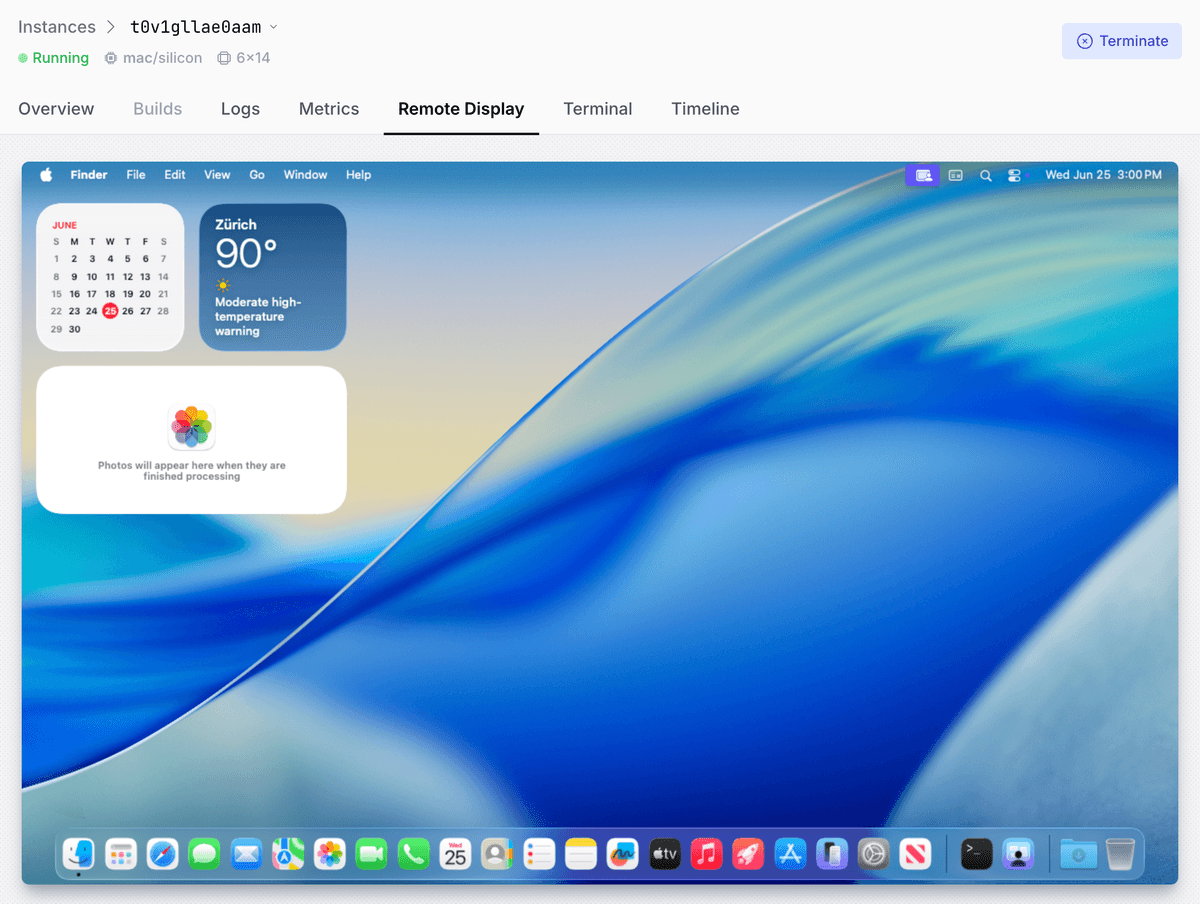1200x904 pixels.
Task: Open the App Store dock icon
Action: [790, 854]
